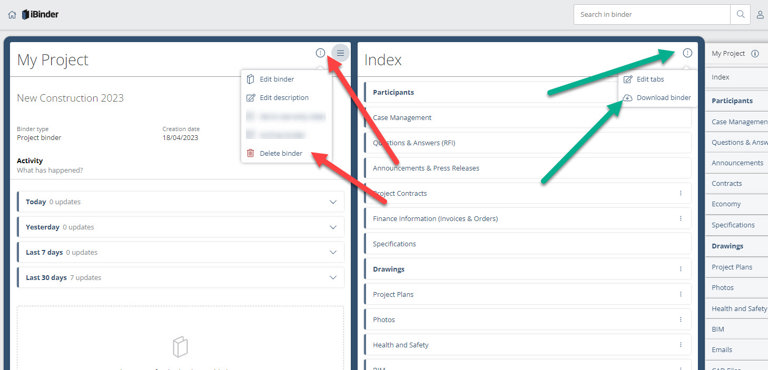
Task: Open three-dot menu for Project Contracts
Action: tap(680, 193)
